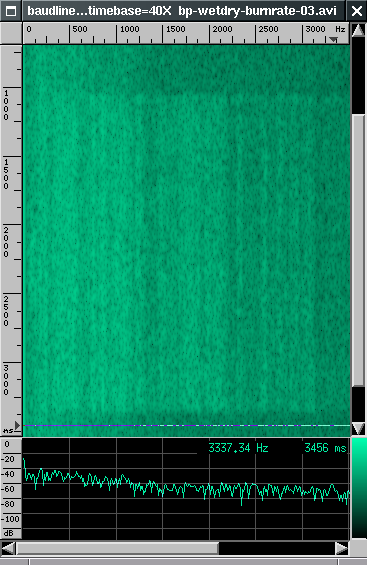Click the 3000 label on time ruler
The height and width of the screenshot is (565, 367).
(6, 380)
